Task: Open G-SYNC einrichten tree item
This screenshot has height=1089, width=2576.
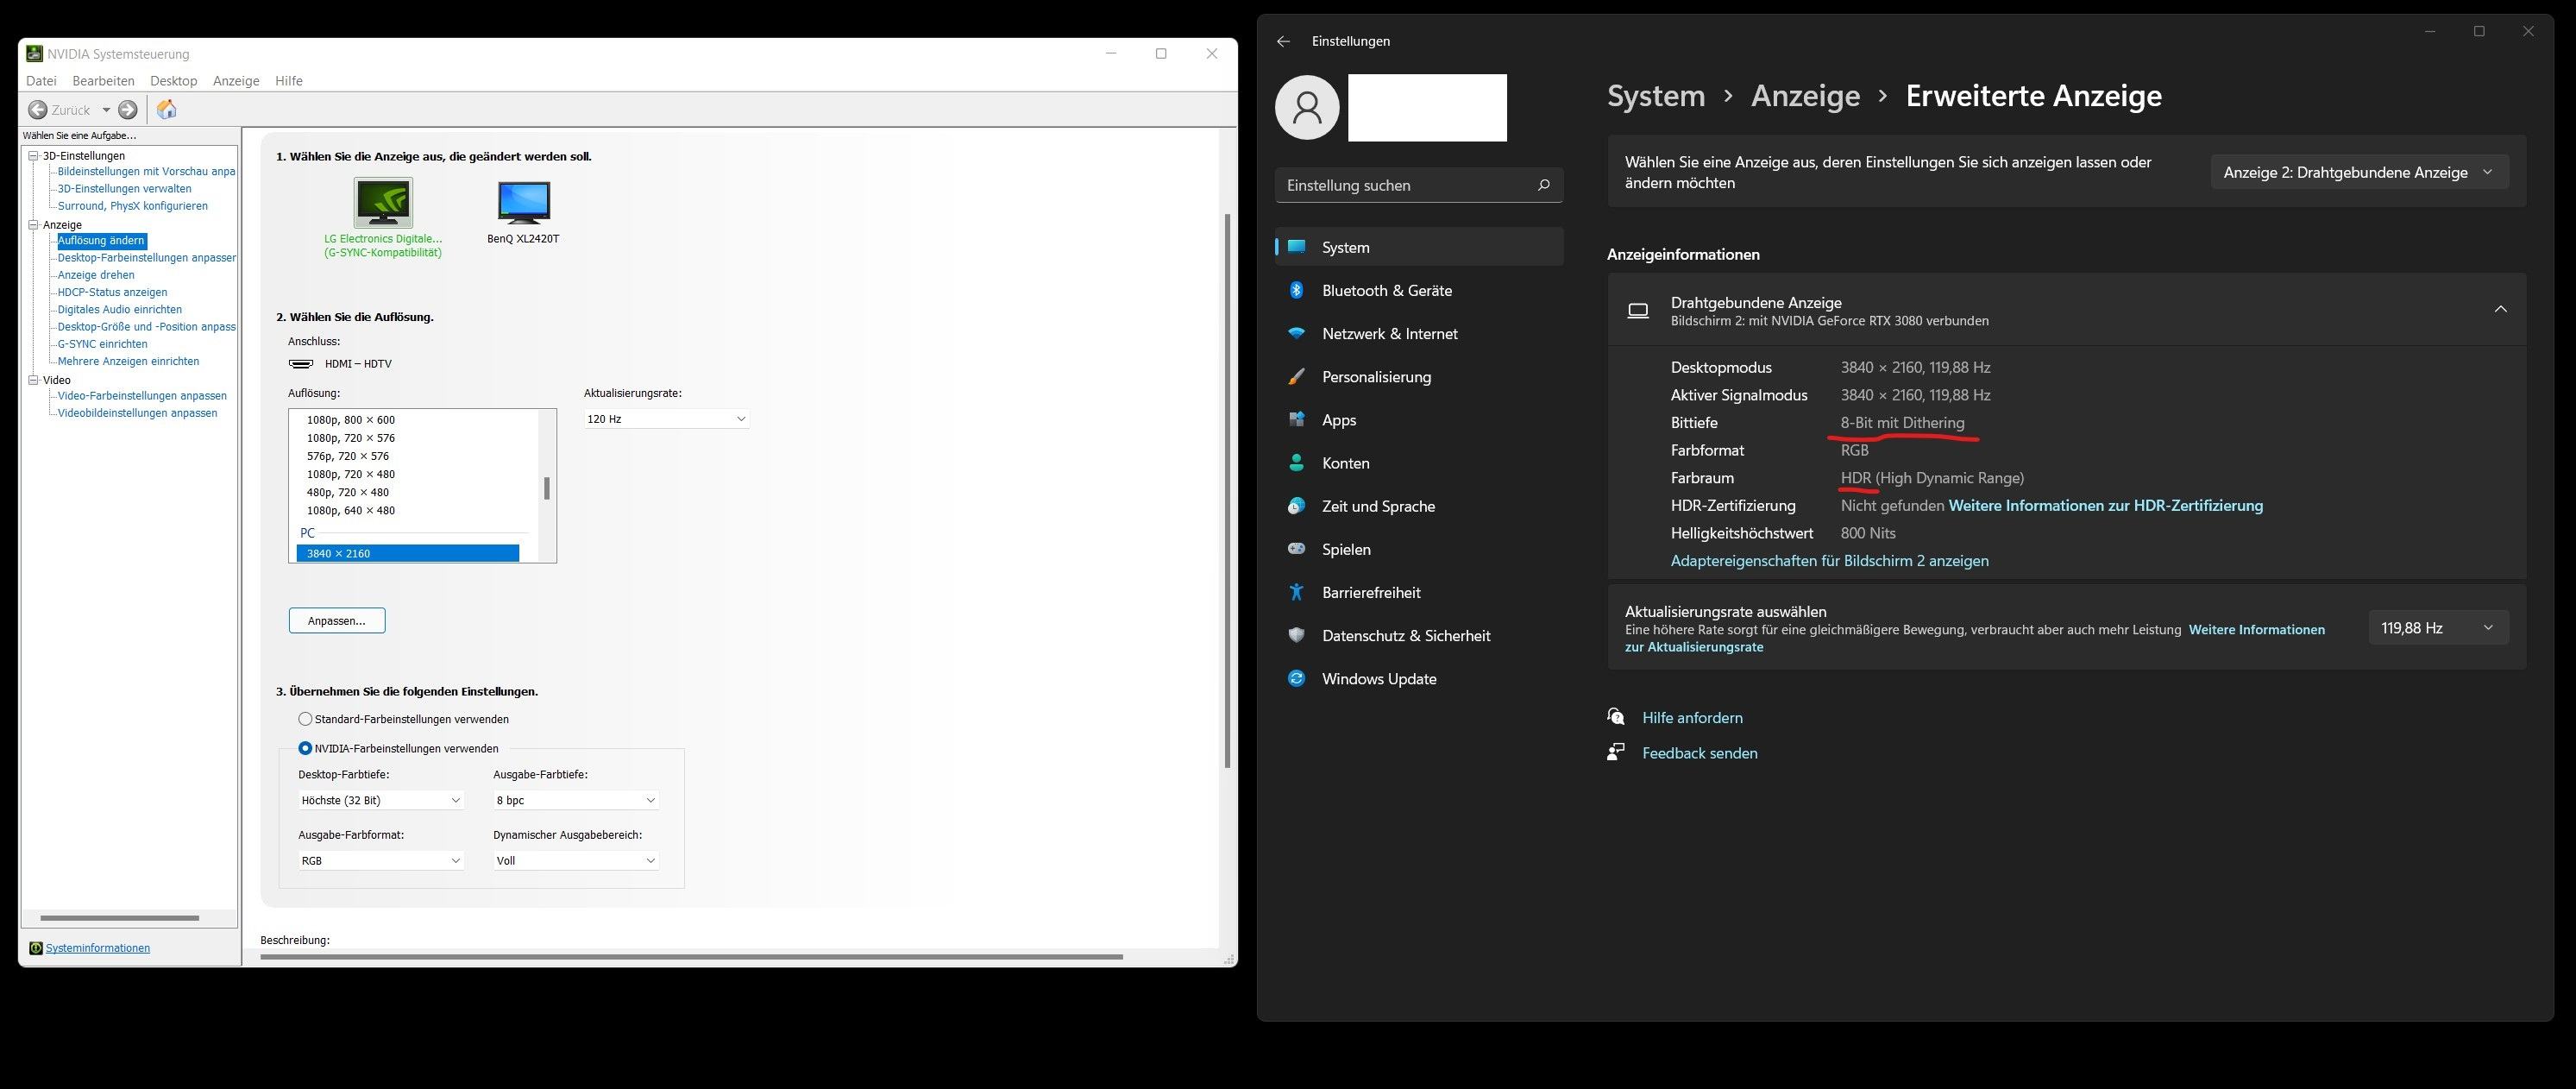Action: 102,344
